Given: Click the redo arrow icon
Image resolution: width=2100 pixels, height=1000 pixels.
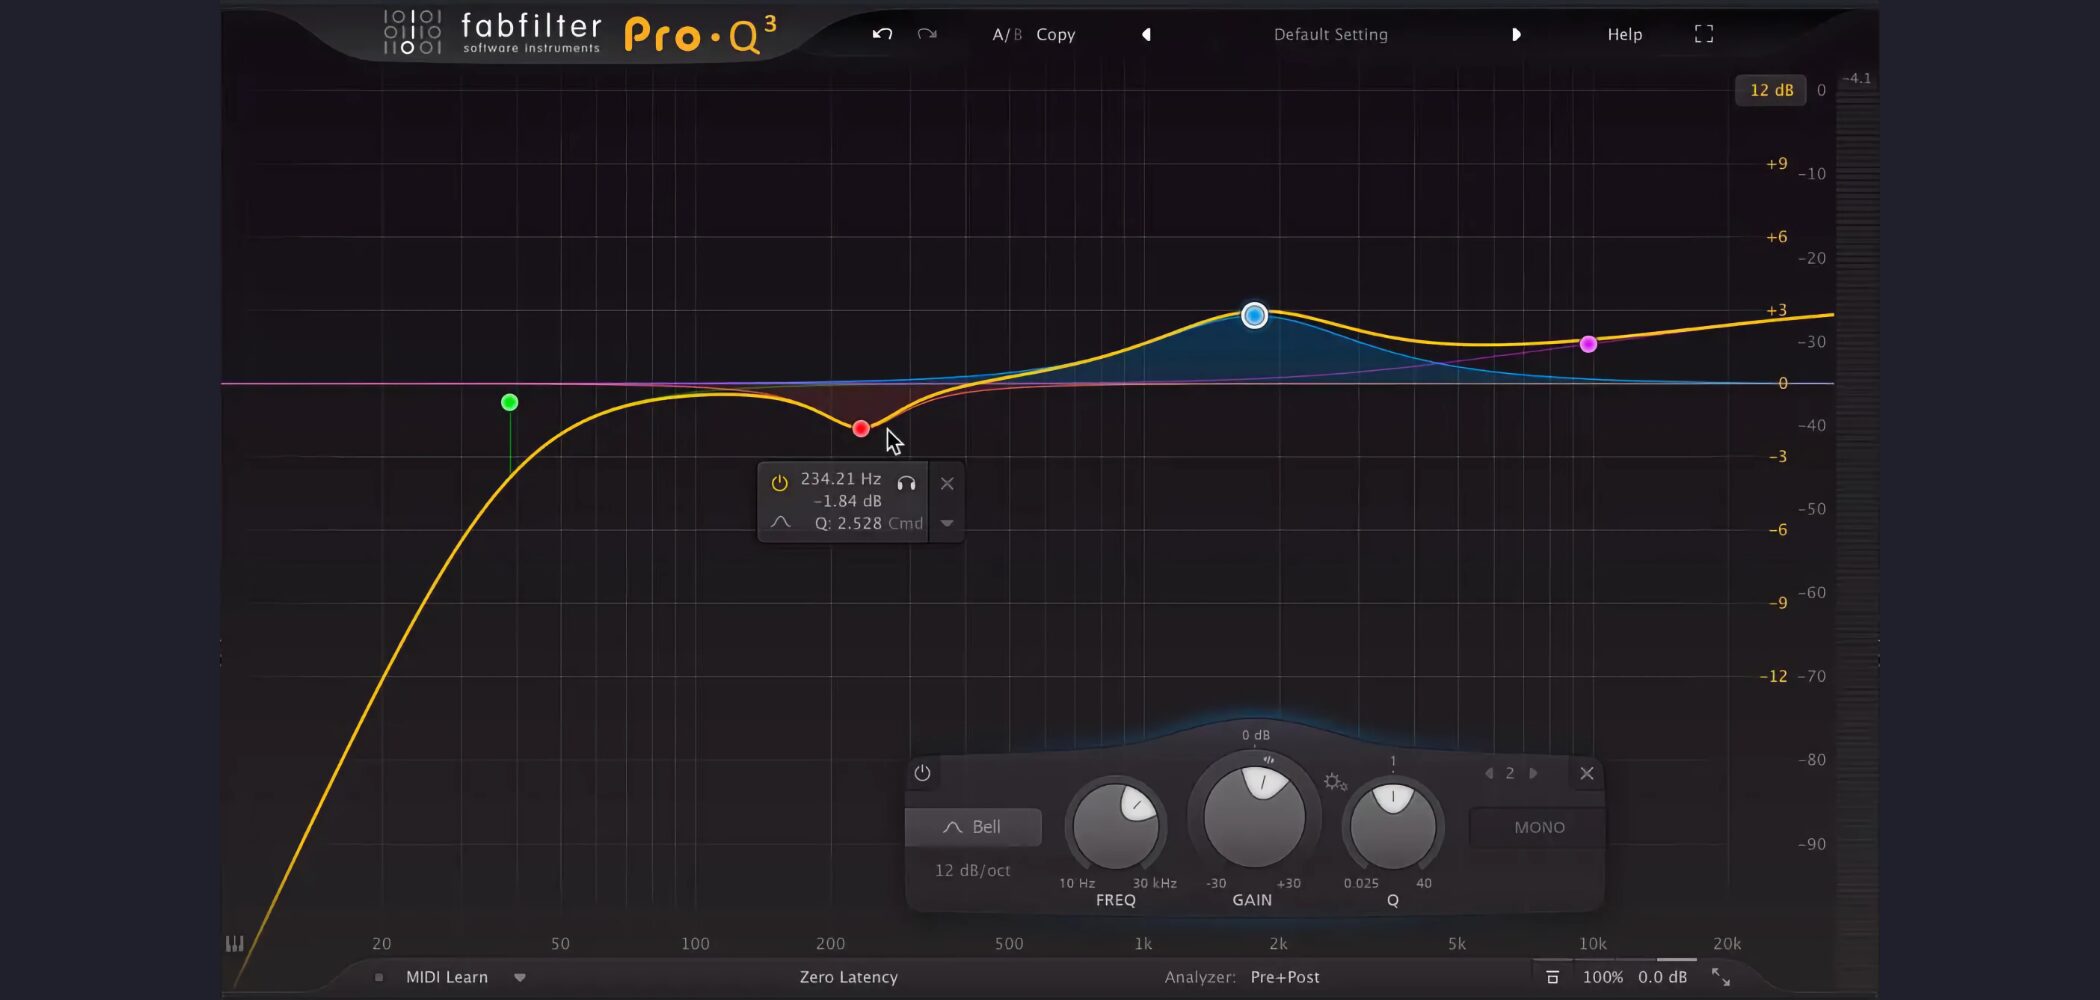Looking at the screenshot, I should tap(927, 34).
